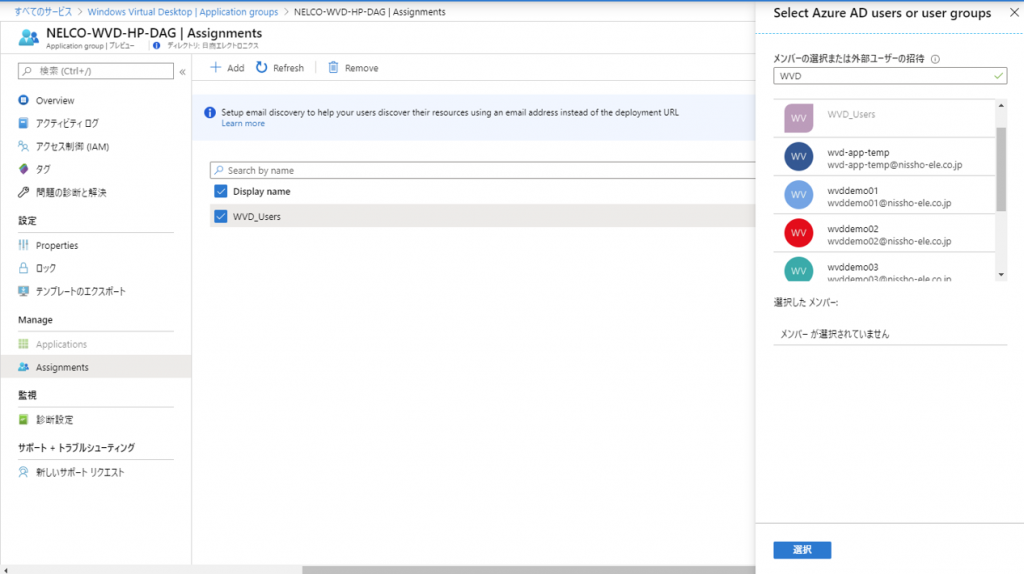
Task: Open Properties under 設定
Action: 56,246
